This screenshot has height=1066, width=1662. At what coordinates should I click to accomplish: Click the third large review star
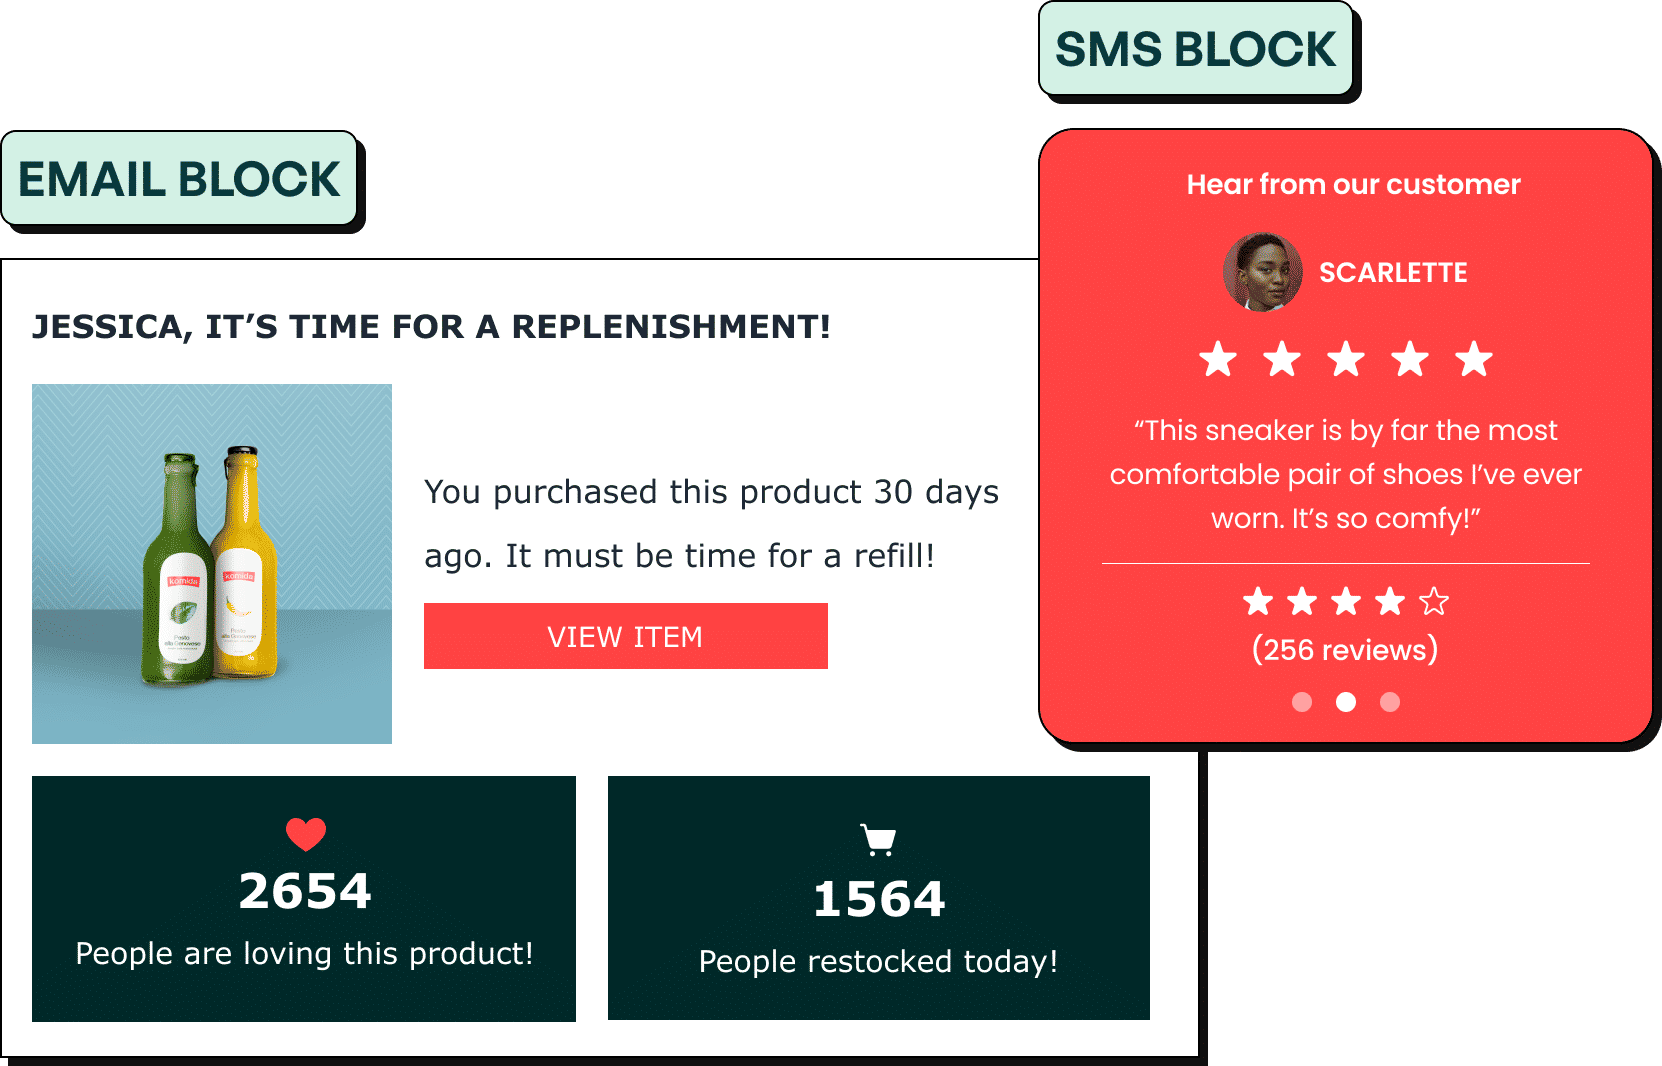point(1346,359)
